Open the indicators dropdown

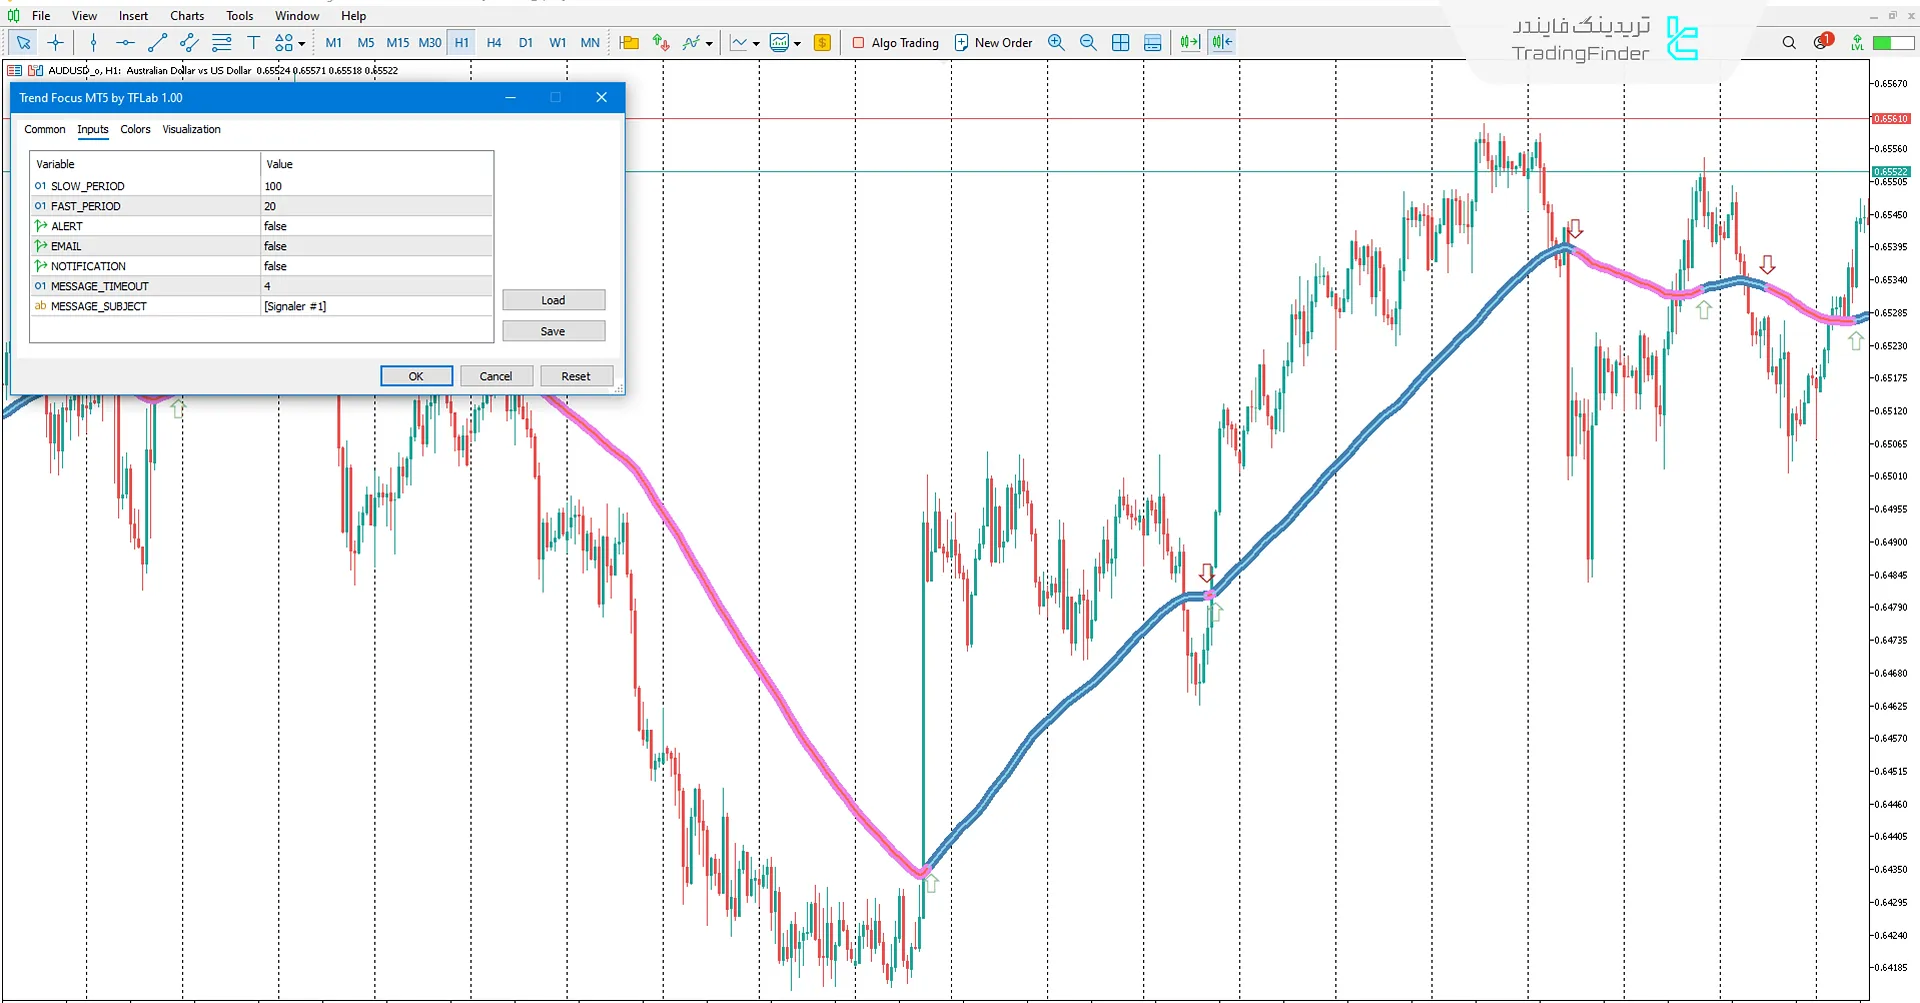(x=710, y=42)
